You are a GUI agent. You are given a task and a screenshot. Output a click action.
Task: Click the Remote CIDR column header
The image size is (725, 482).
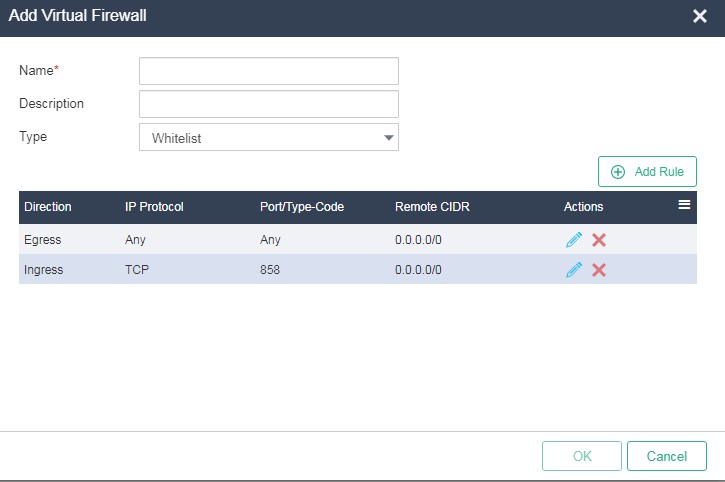[432, 207]
